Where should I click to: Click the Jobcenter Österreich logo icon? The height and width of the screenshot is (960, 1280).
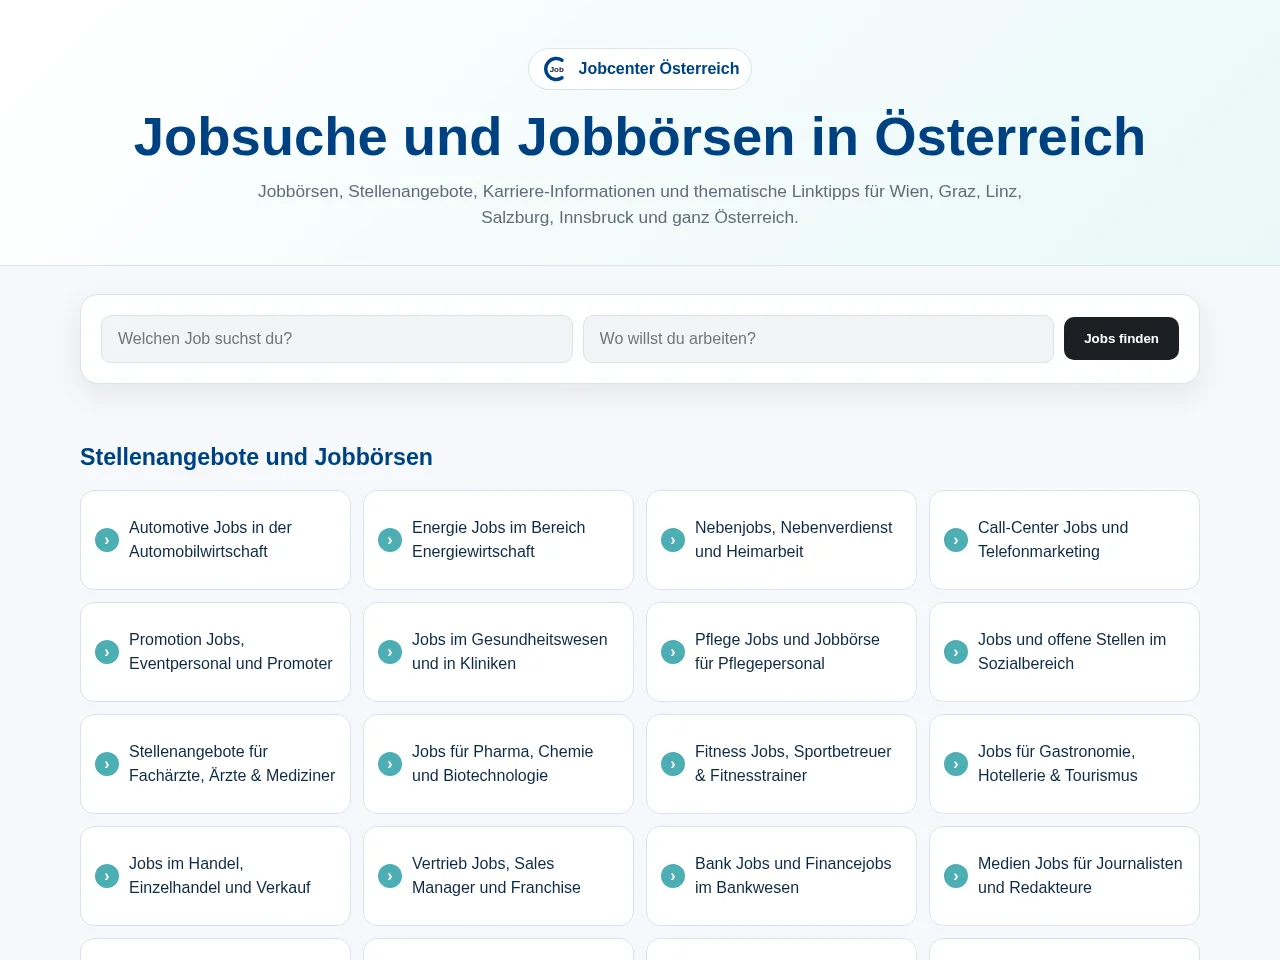[x=555, y=69]
